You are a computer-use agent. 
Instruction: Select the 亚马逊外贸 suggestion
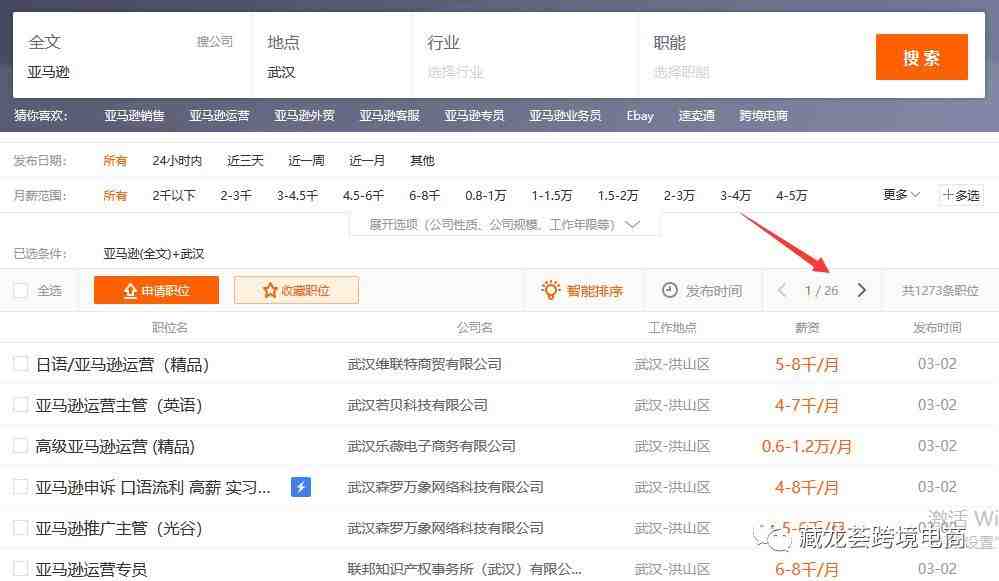pos(304,115)
